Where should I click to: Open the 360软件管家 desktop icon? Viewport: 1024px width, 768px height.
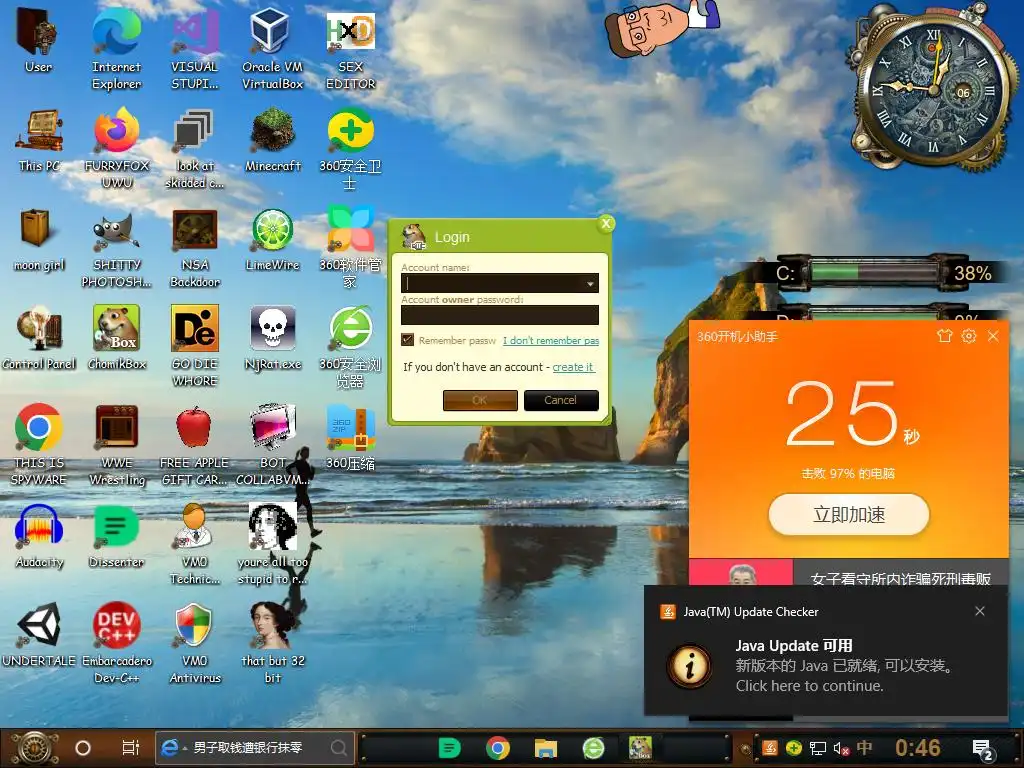(x=350, y=248)
